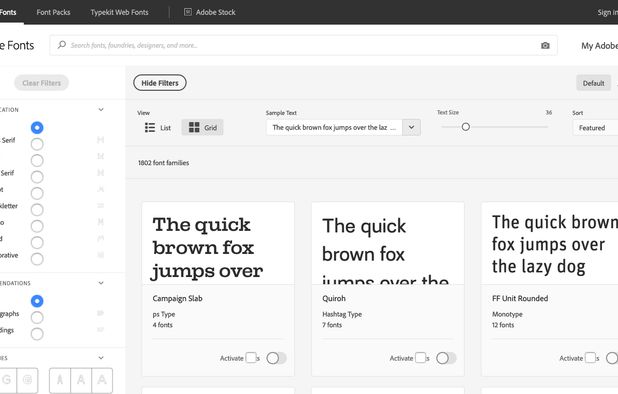618x394 pixels.
Task: Click the '12 fonts' text
Action: pos(503,325)
